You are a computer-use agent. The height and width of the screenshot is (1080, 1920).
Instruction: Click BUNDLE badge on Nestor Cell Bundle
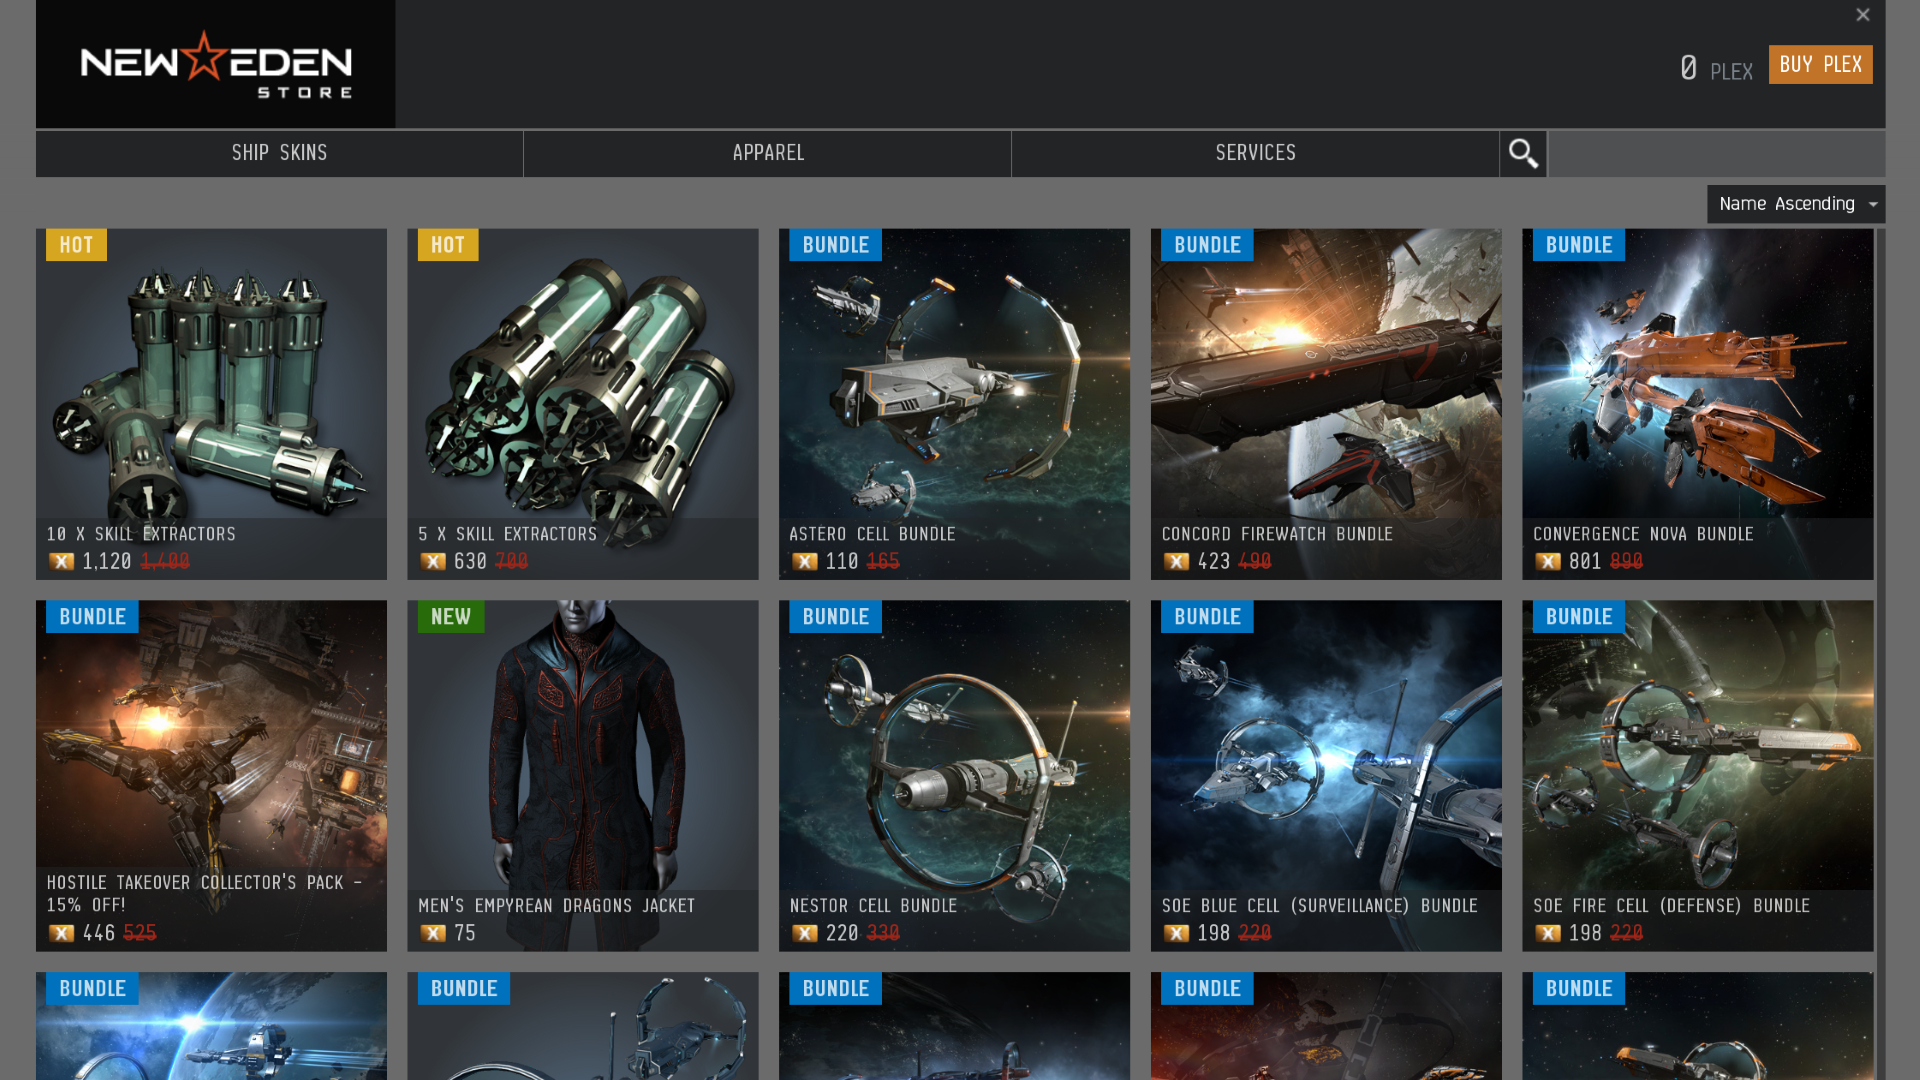[835, 617]
